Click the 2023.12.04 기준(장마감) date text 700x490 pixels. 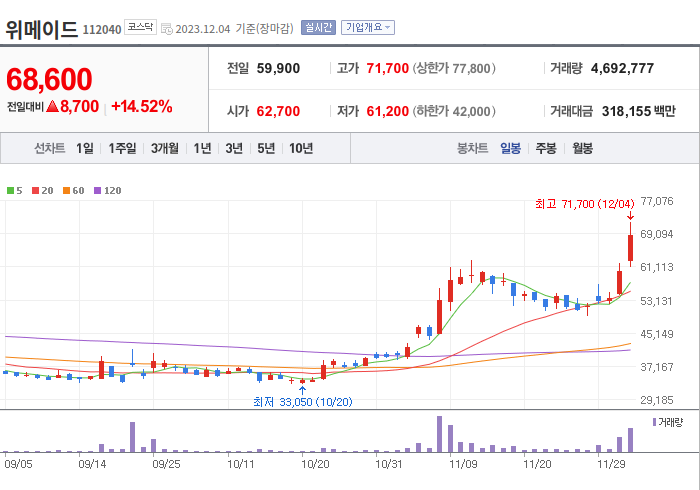tap(234, 29)
